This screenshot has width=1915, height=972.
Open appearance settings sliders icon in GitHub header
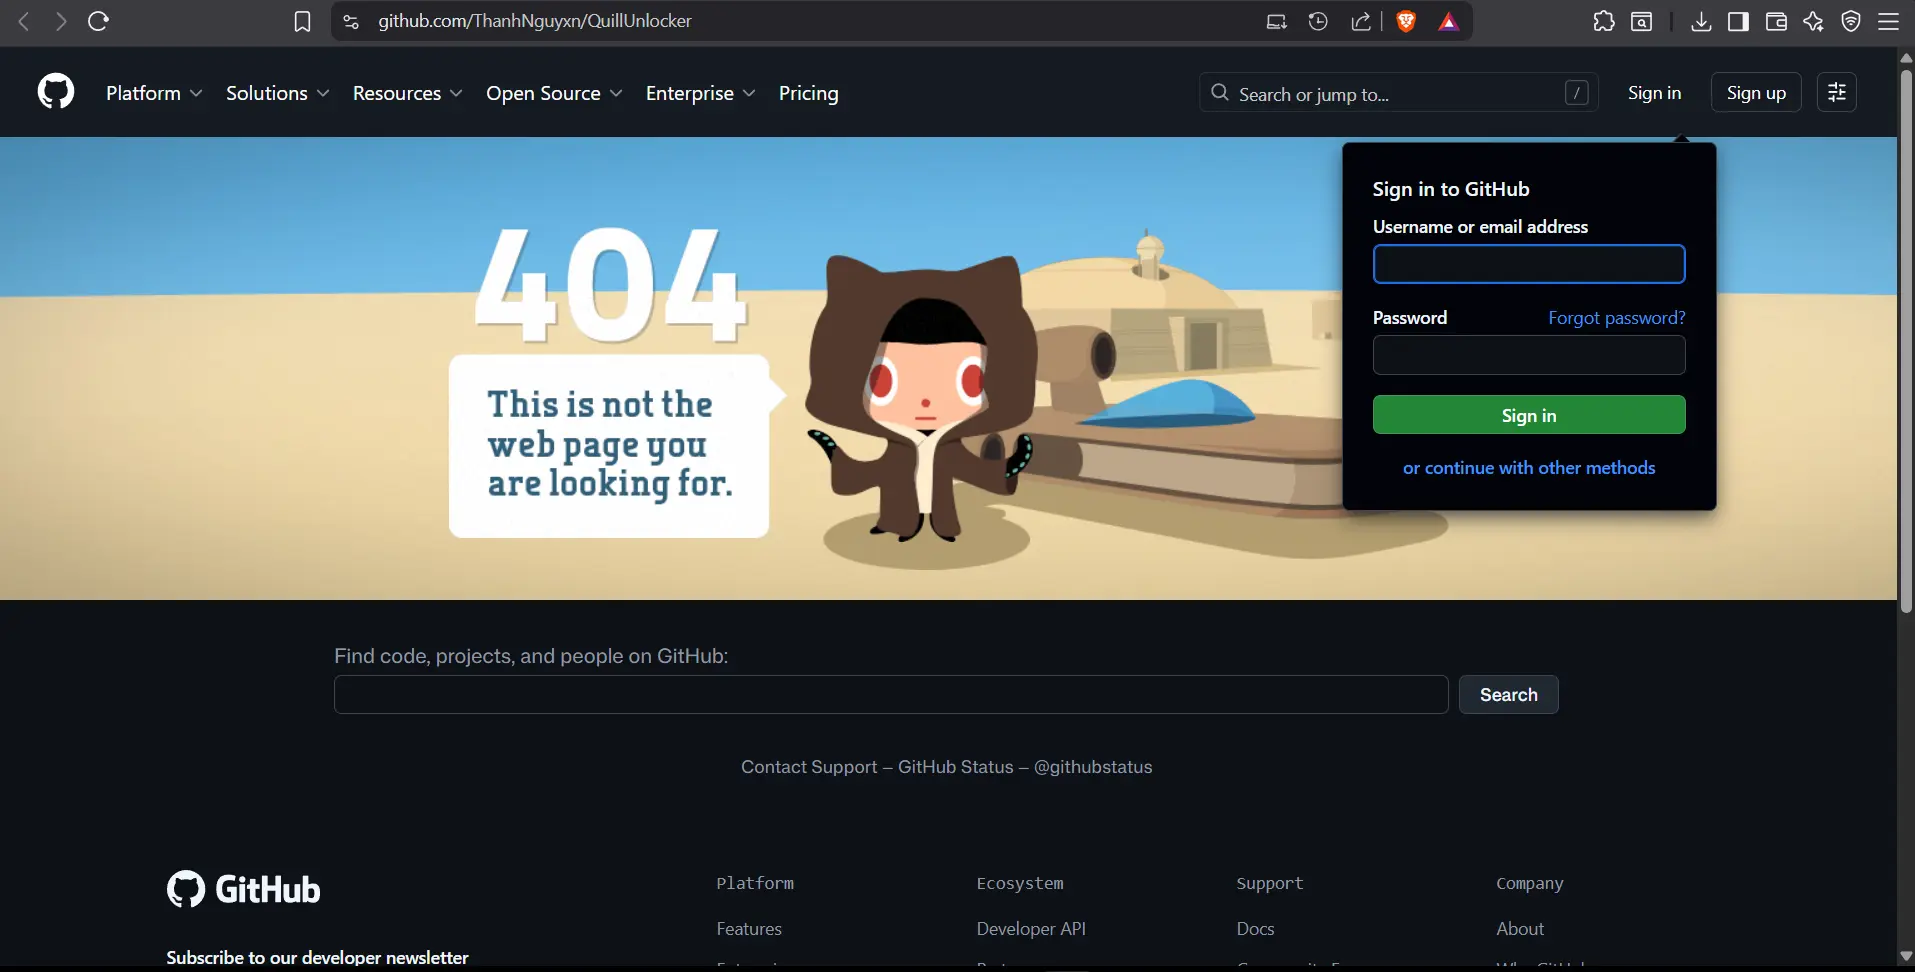(x=1837, y=92)
